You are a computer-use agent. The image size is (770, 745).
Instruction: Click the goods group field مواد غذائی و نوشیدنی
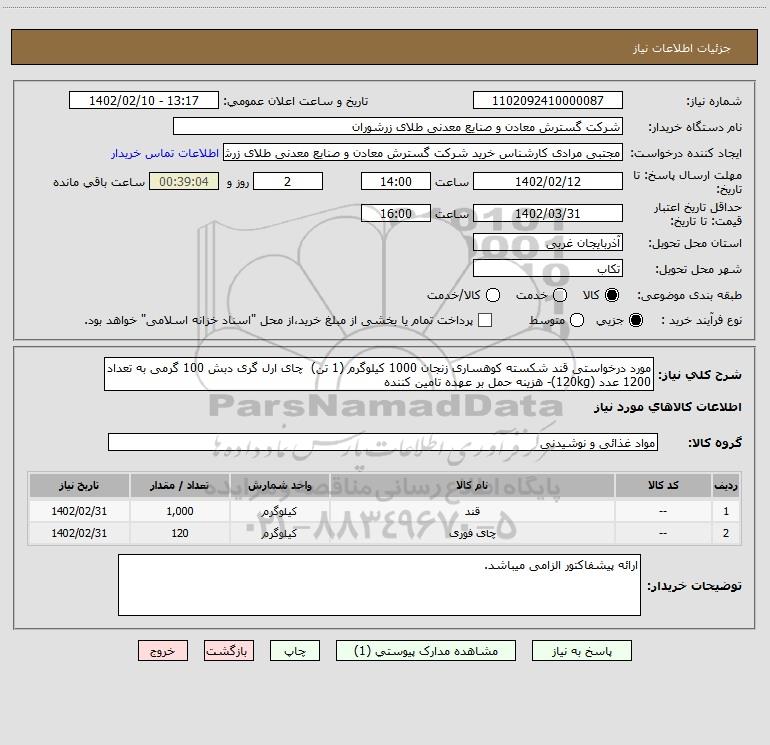[x=383, y=442]
